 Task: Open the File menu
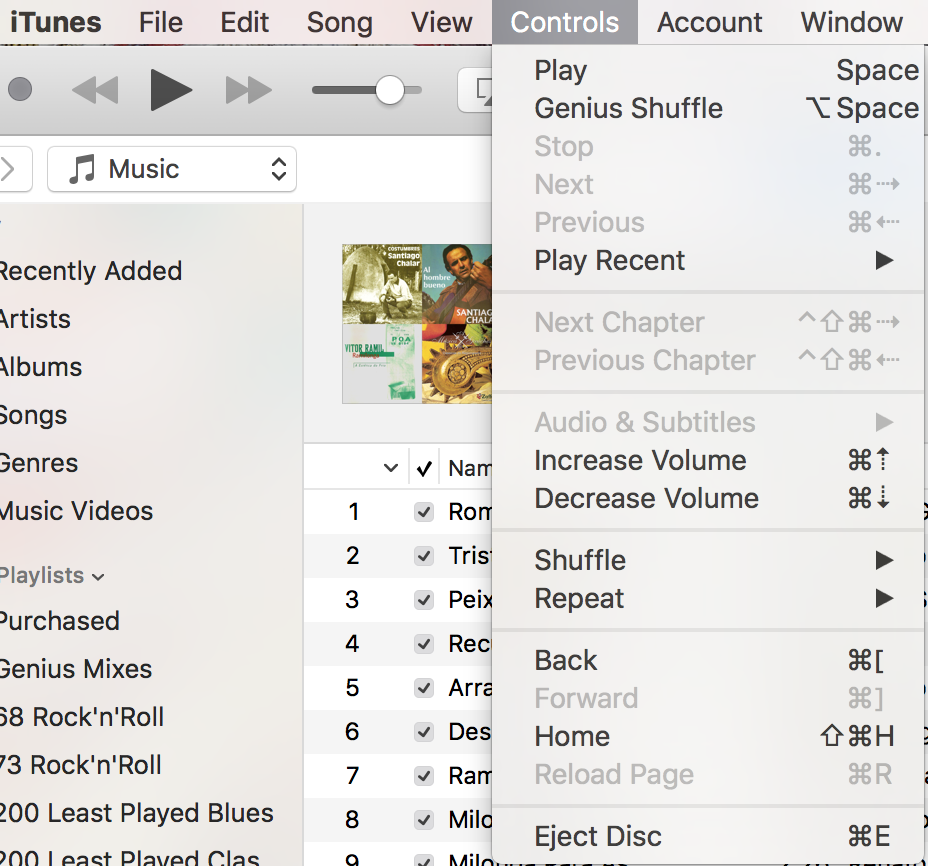[161, 22]
